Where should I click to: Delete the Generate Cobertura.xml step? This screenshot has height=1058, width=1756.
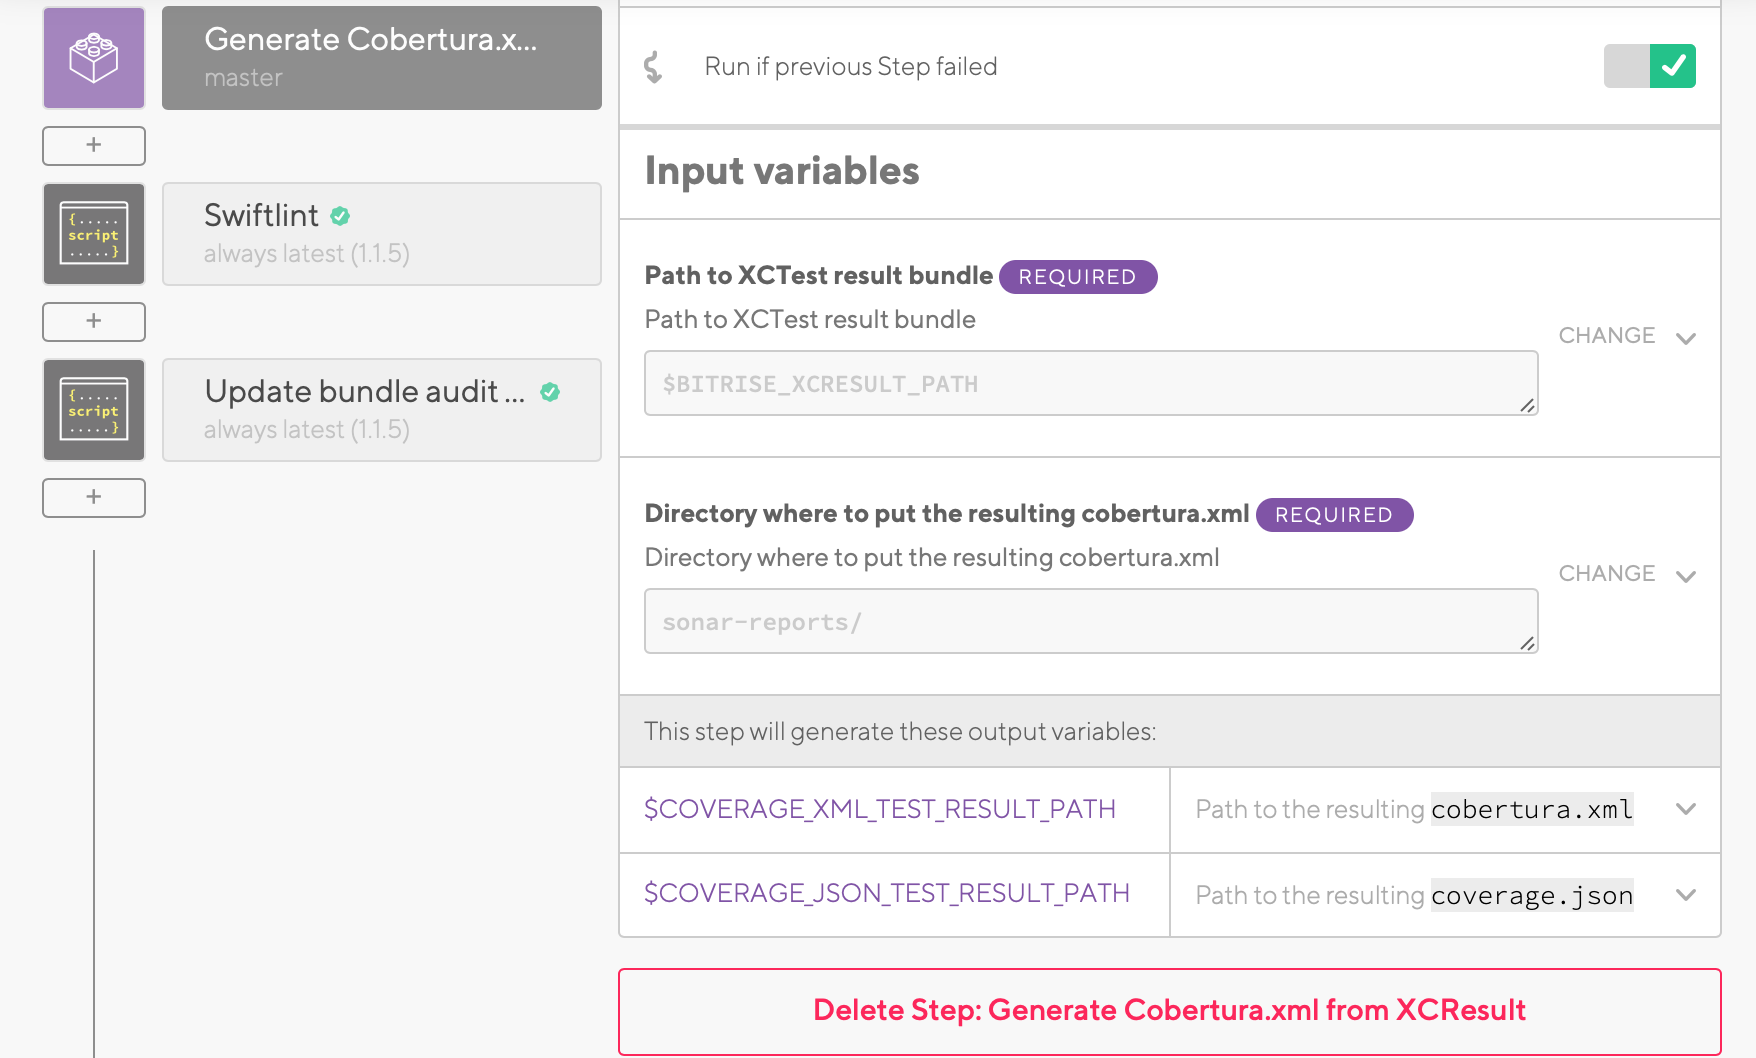1169,1010
